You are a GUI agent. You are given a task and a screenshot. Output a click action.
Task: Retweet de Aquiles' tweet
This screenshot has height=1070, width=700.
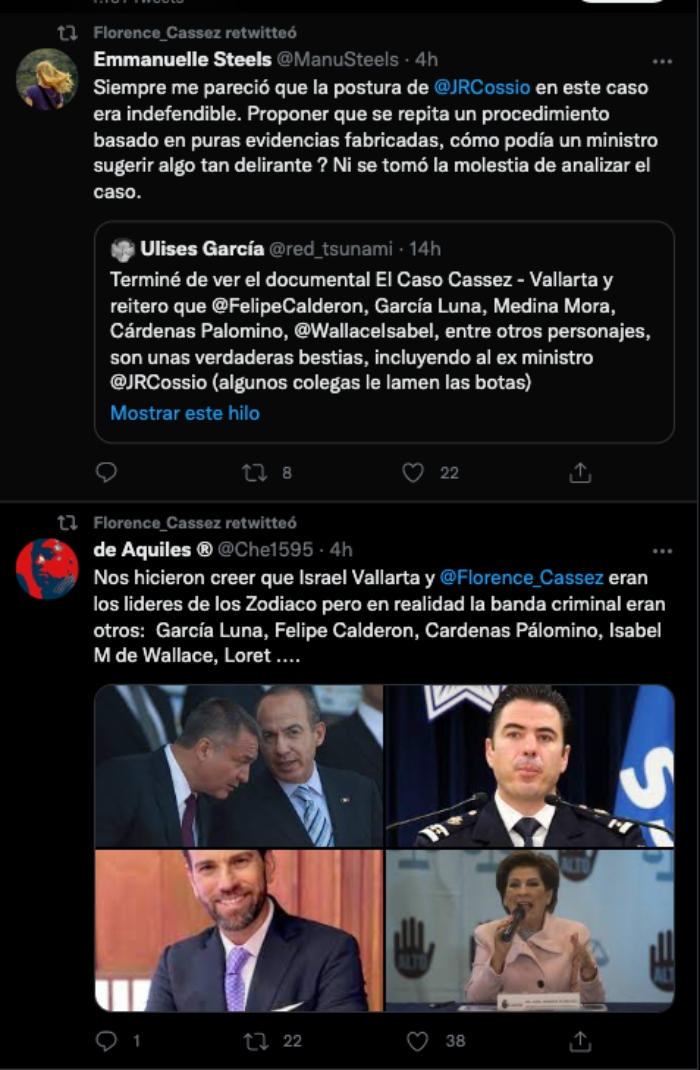(255, 1041)
